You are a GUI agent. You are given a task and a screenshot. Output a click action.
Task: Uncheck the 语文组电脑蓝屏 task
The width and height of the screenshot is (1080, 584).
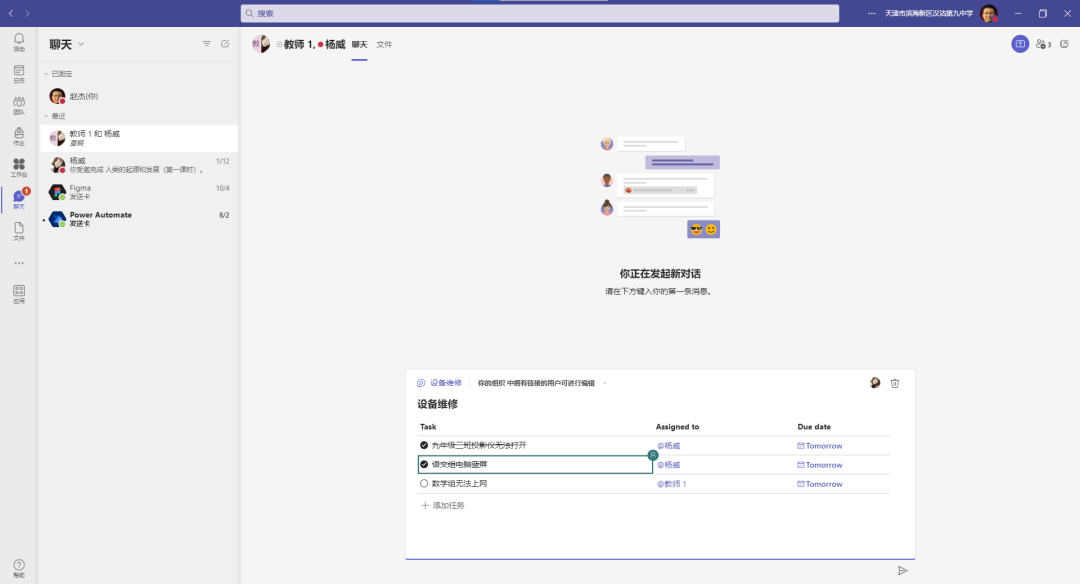(426, 464)
